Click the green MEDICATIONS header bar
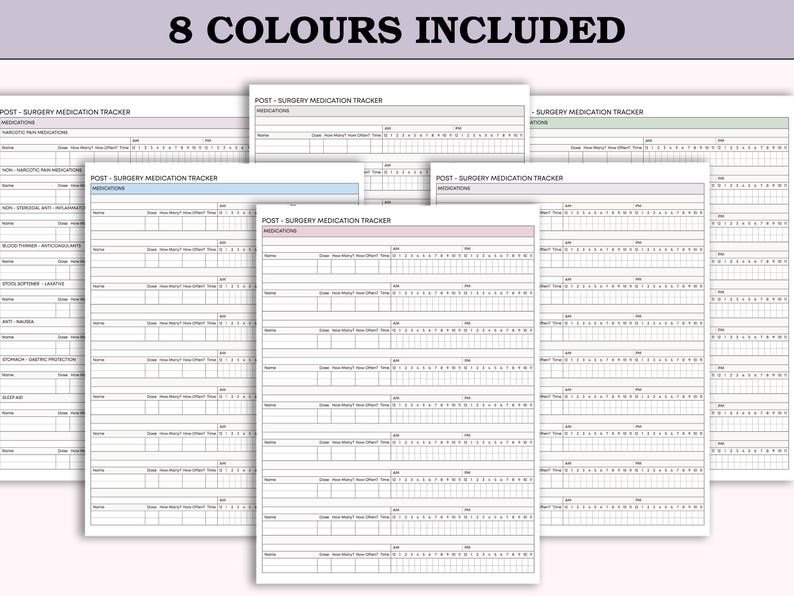 pyautogui.click(x=659, y=123)
